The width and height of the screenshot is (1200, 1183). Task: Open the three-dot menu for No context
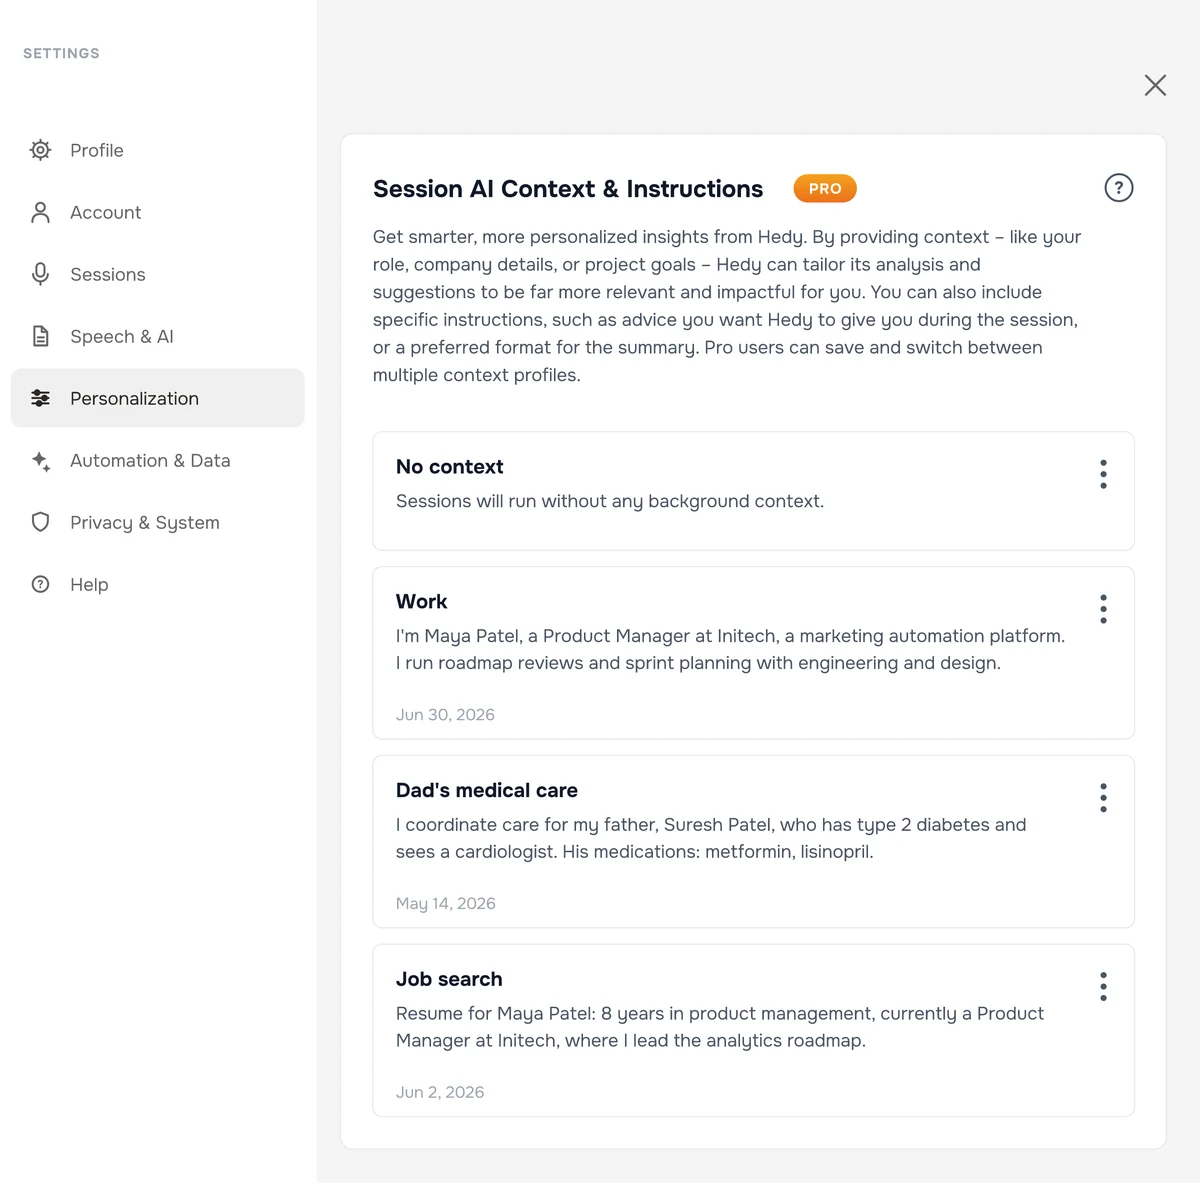click(x=1103, y=474)
